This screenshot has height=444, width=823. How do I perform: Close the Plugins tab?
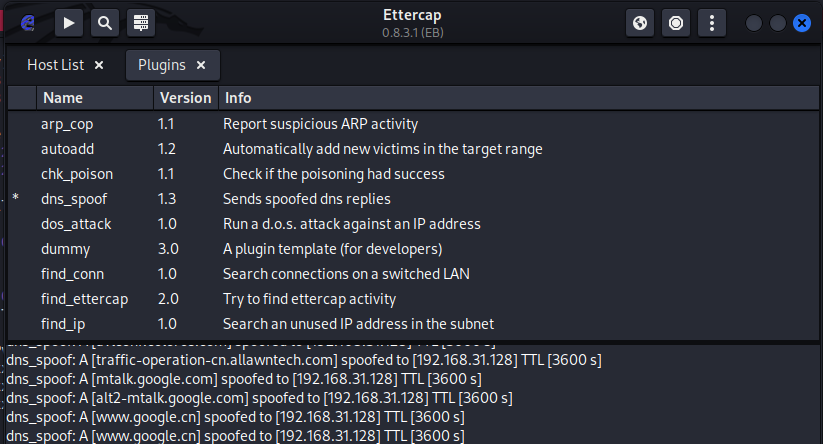pos(201,65)
